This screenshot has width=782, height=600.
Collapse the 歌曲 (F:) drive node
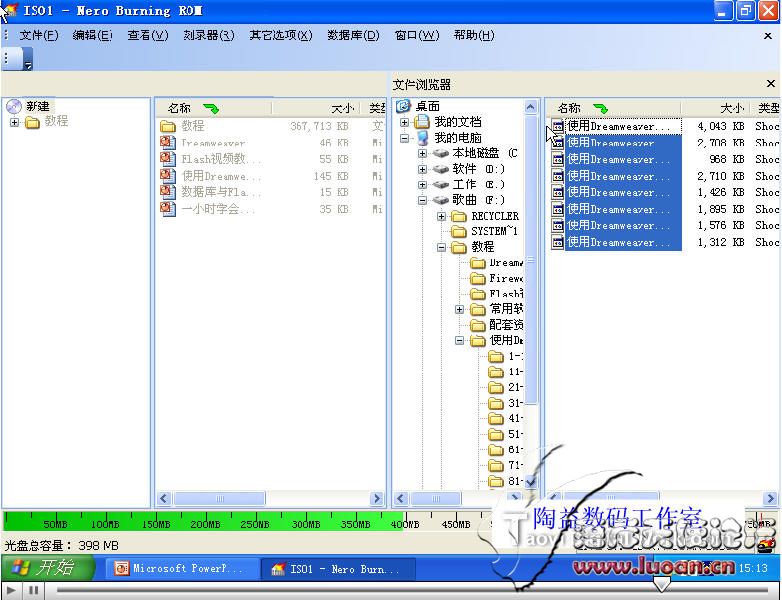coord(422,200)
